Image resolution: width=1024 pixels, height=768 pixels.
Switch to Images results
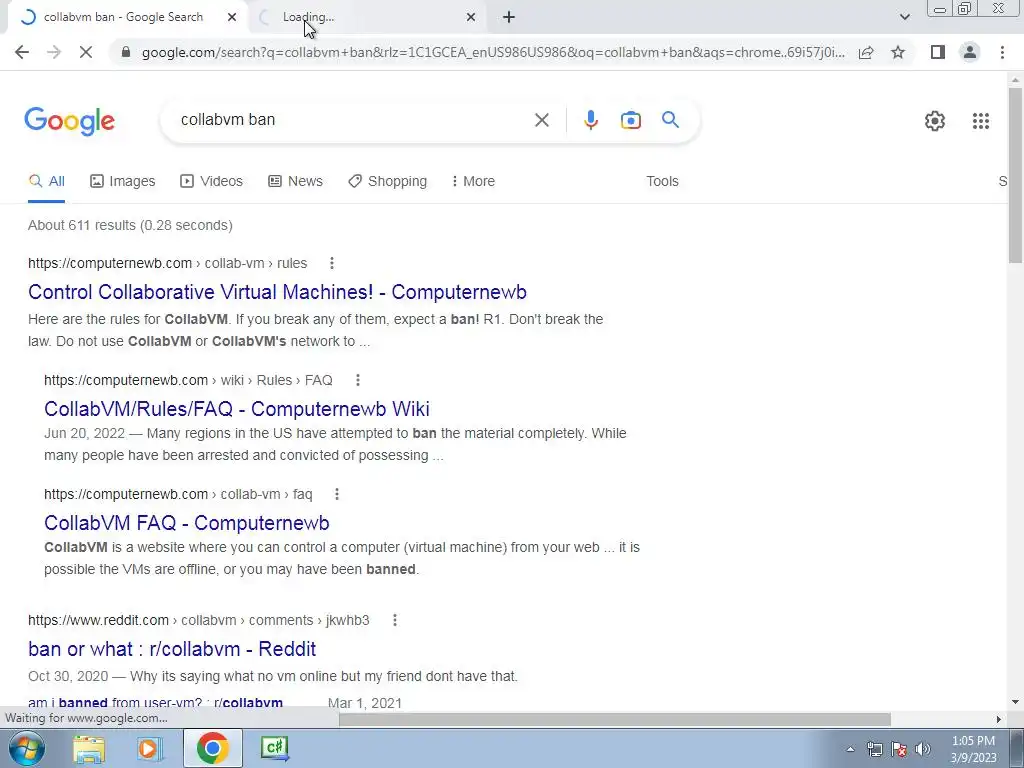point(123,182)
